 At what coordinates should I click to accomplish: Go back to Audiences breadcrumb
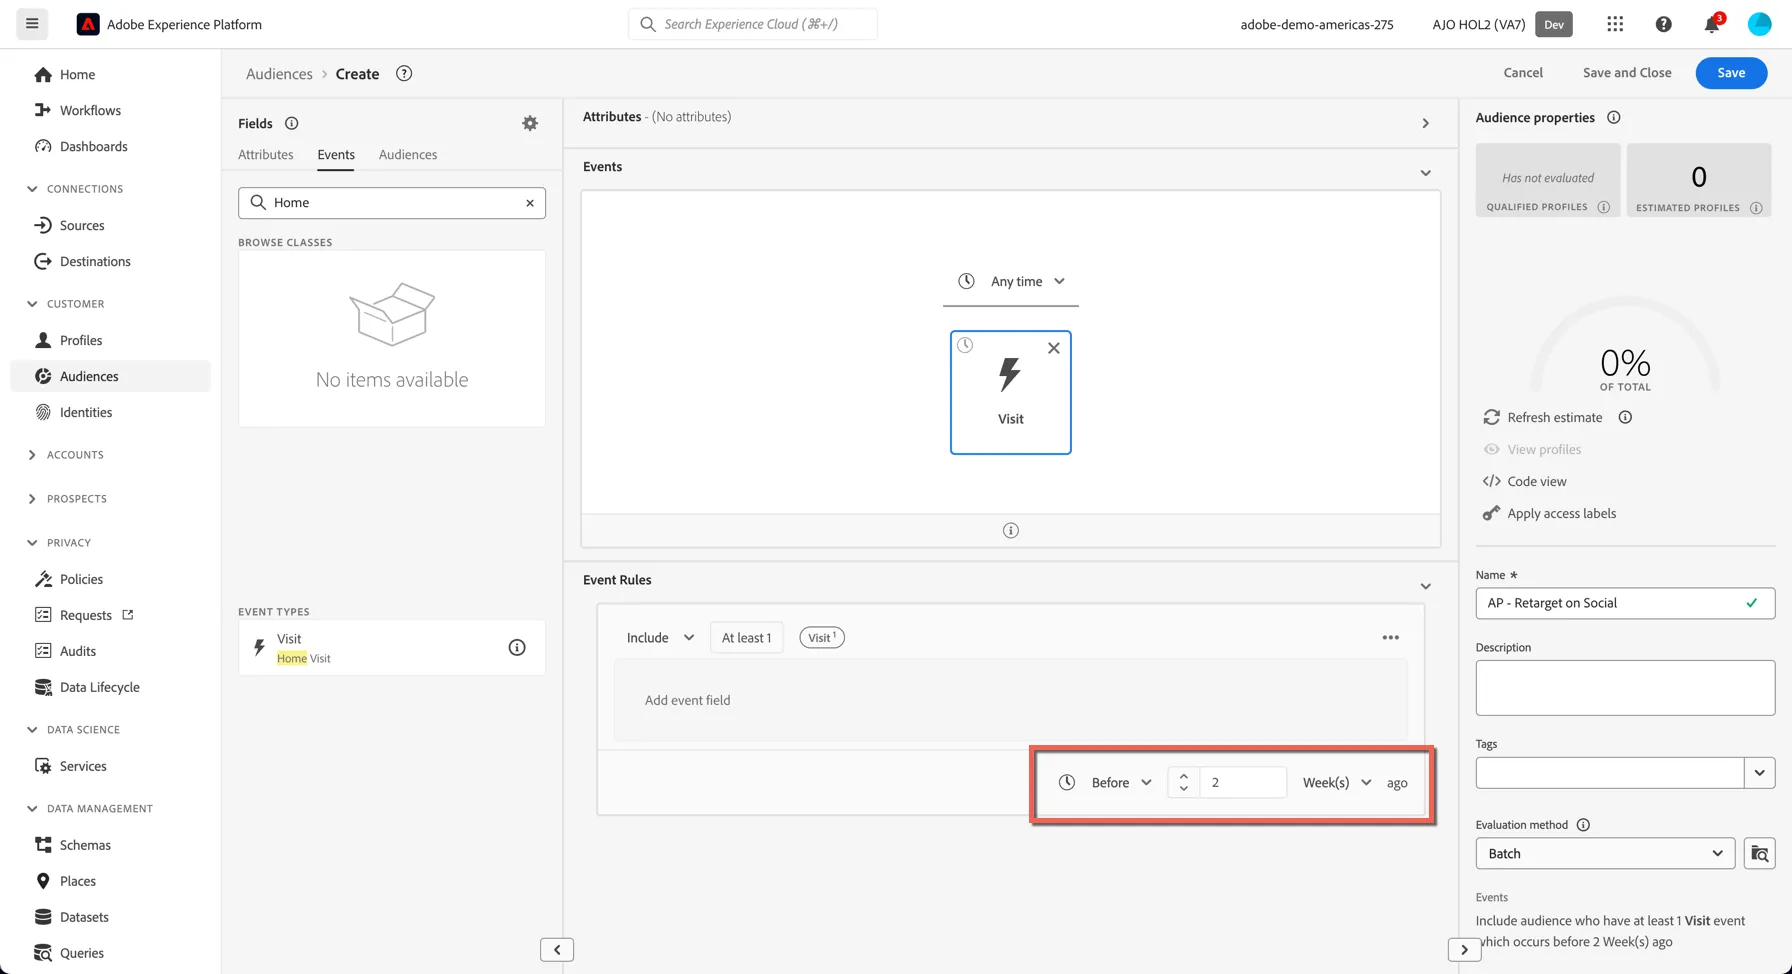[x=279, y=74]
